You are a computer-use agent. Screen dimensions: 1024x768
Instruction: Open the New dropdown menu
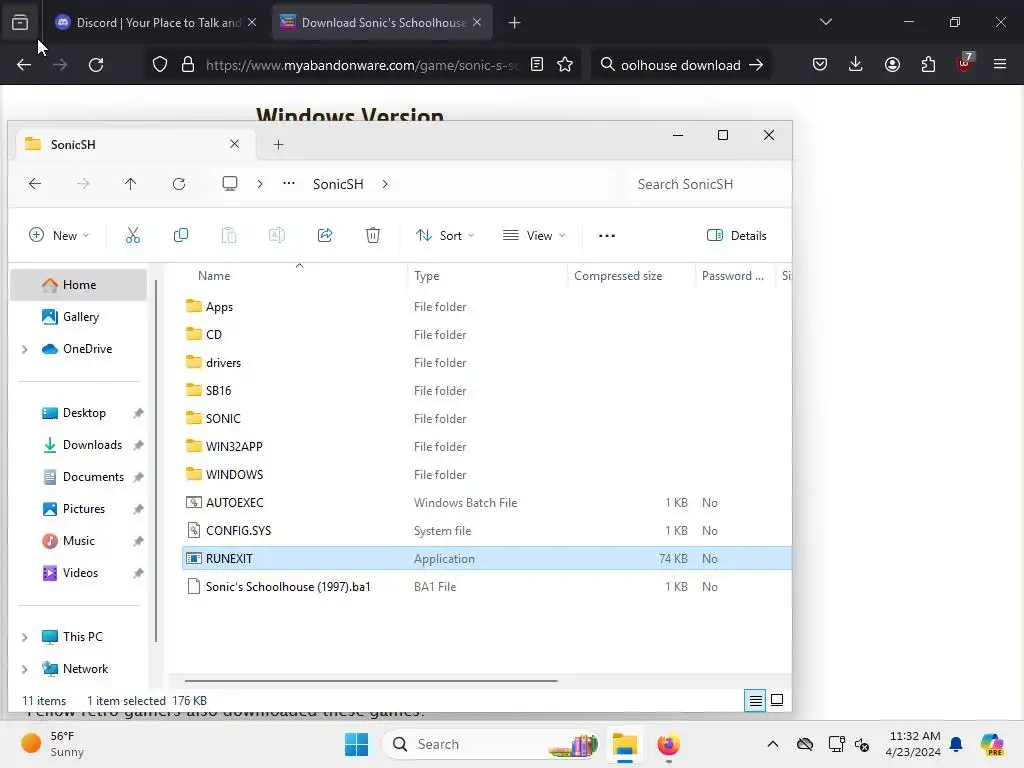(x=59, y=236)
